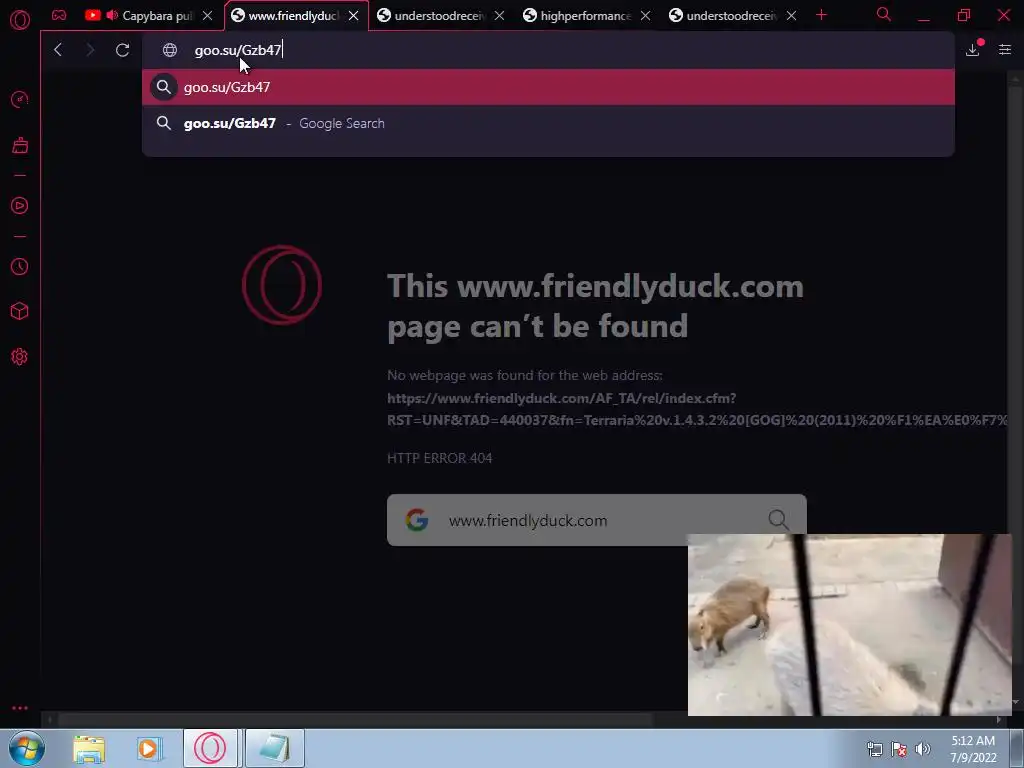
Task: Open the Opera GX main menu logo
Action: click(20, 20)
